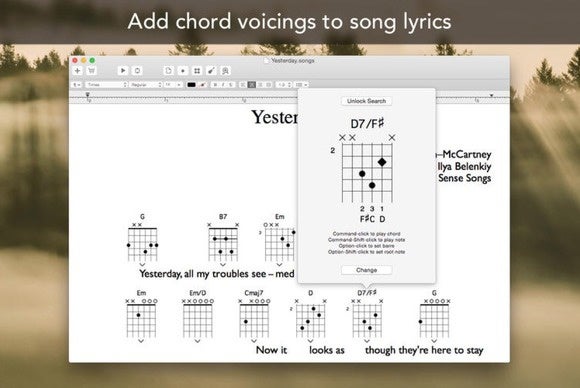Open the Regular typeface style dropdown
Screen dimensions: 580x388
[x=146, y=85]
